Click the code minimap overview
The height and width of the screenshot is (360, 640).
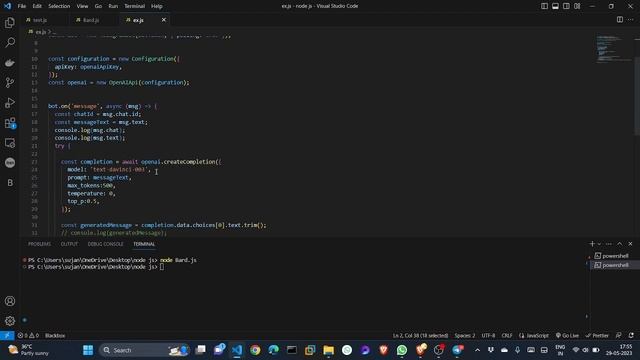613,49
